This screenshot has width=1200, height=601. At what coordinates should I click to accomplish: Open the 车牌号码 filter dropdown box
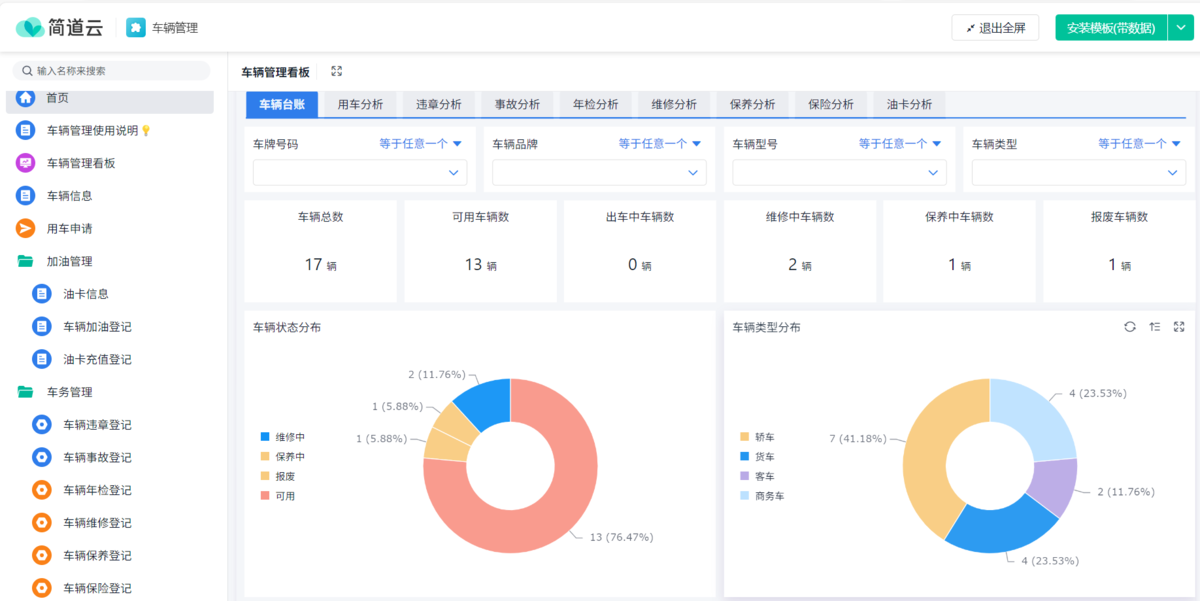pyautogui.click(x=360, y=173)
